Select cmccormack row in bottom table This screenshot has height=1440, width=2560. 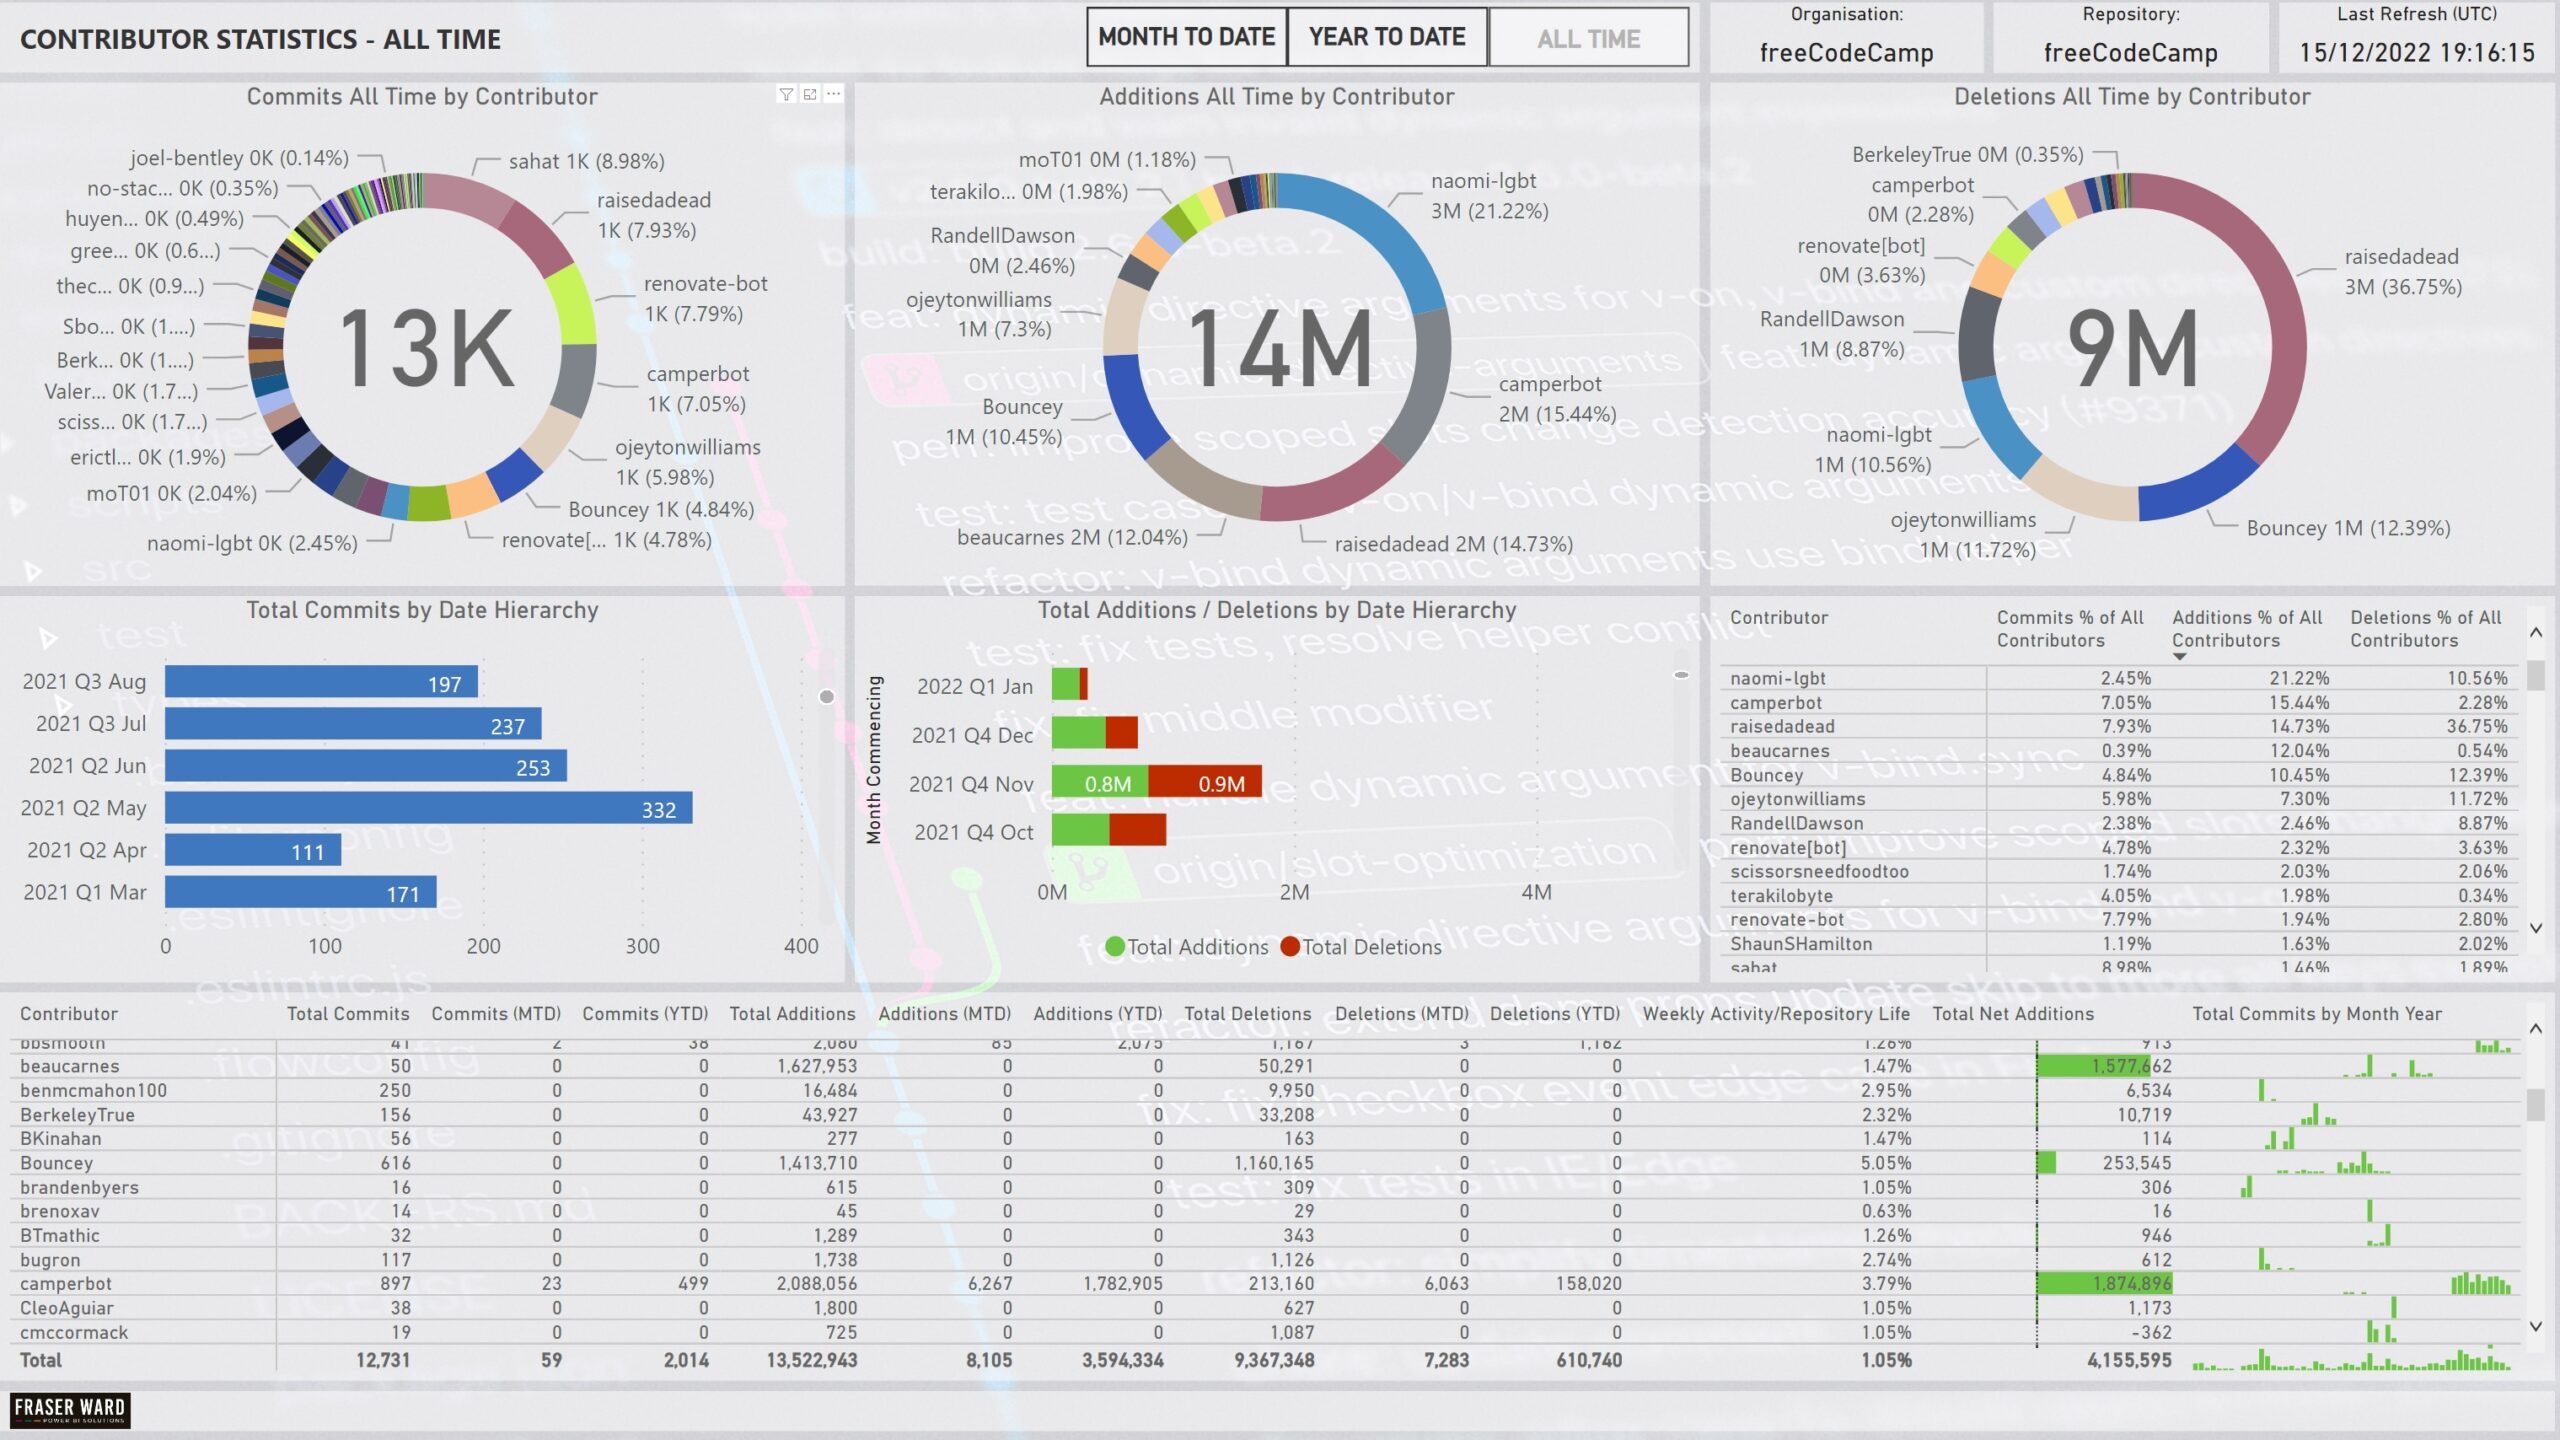click(1265, 1332)
